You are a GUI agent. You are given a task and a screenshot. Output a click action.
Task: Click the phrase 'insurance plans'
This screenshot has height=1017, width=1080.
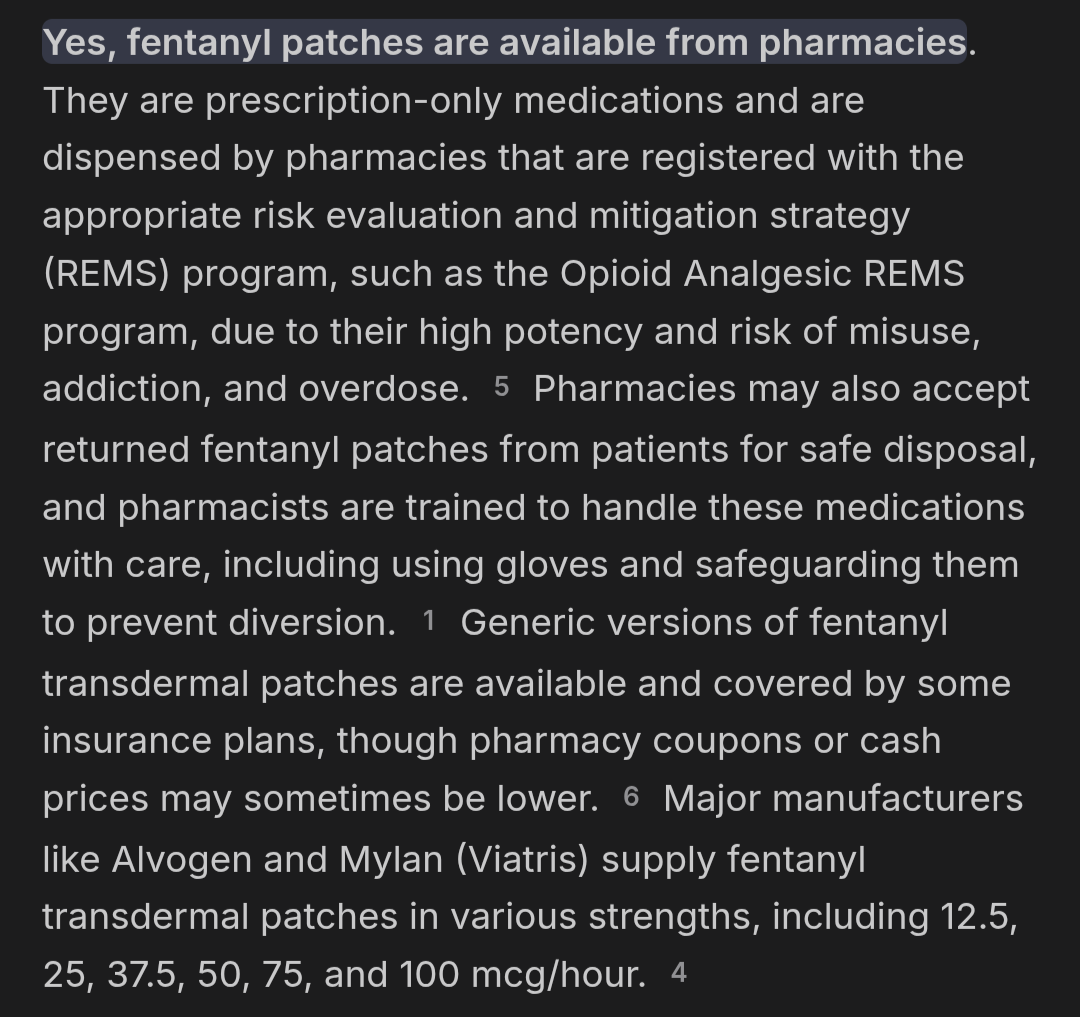coord(183,742)
